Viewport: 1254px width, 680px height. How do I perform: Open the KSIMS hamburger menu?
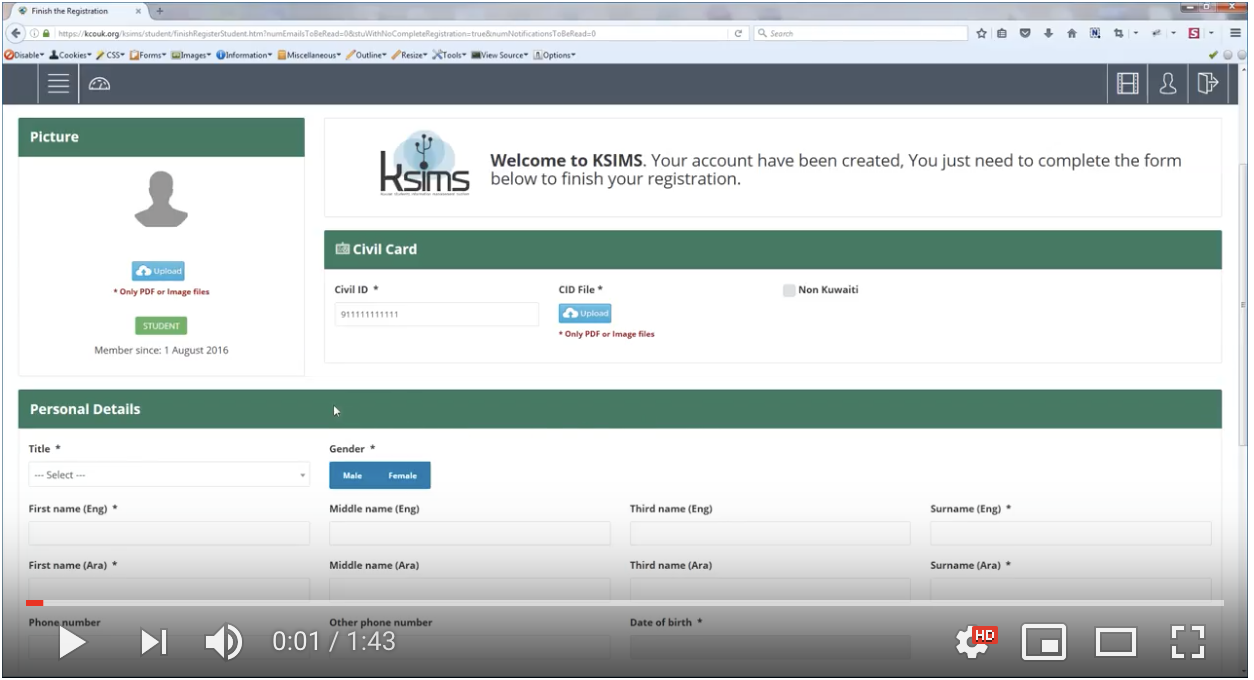(x=59, y=85)
